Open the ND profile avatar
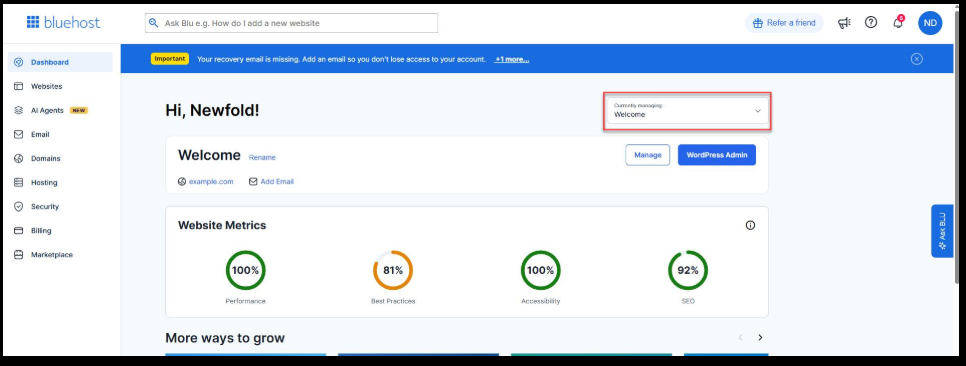 [930, 23]
